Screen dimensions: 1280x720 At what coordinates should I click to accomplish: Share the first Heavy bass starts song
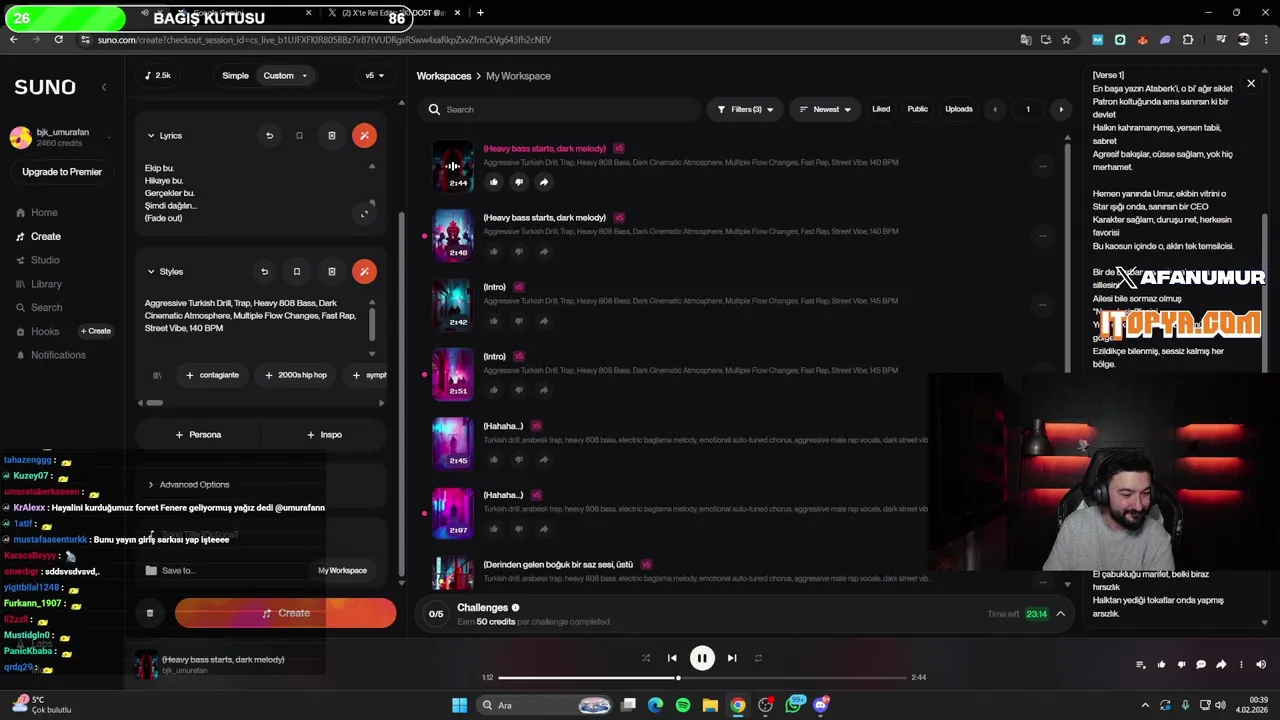pyautogui.click(x=544, y=182)
